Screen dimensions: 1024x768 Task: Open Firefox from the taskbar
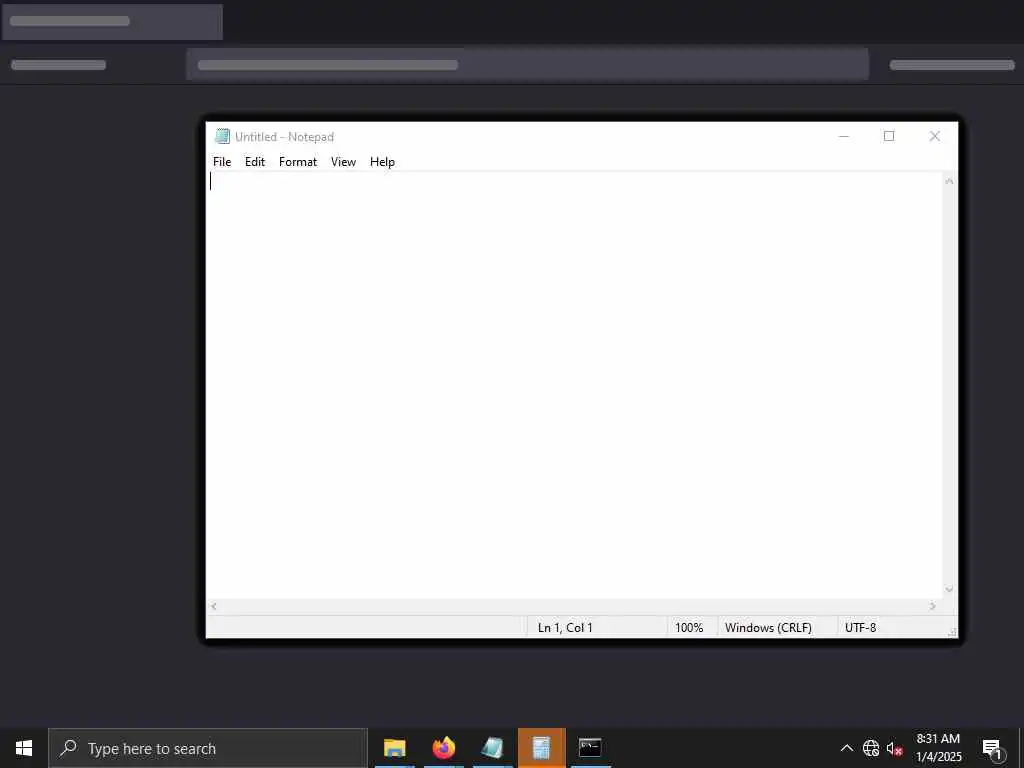[x=443, y=748]
